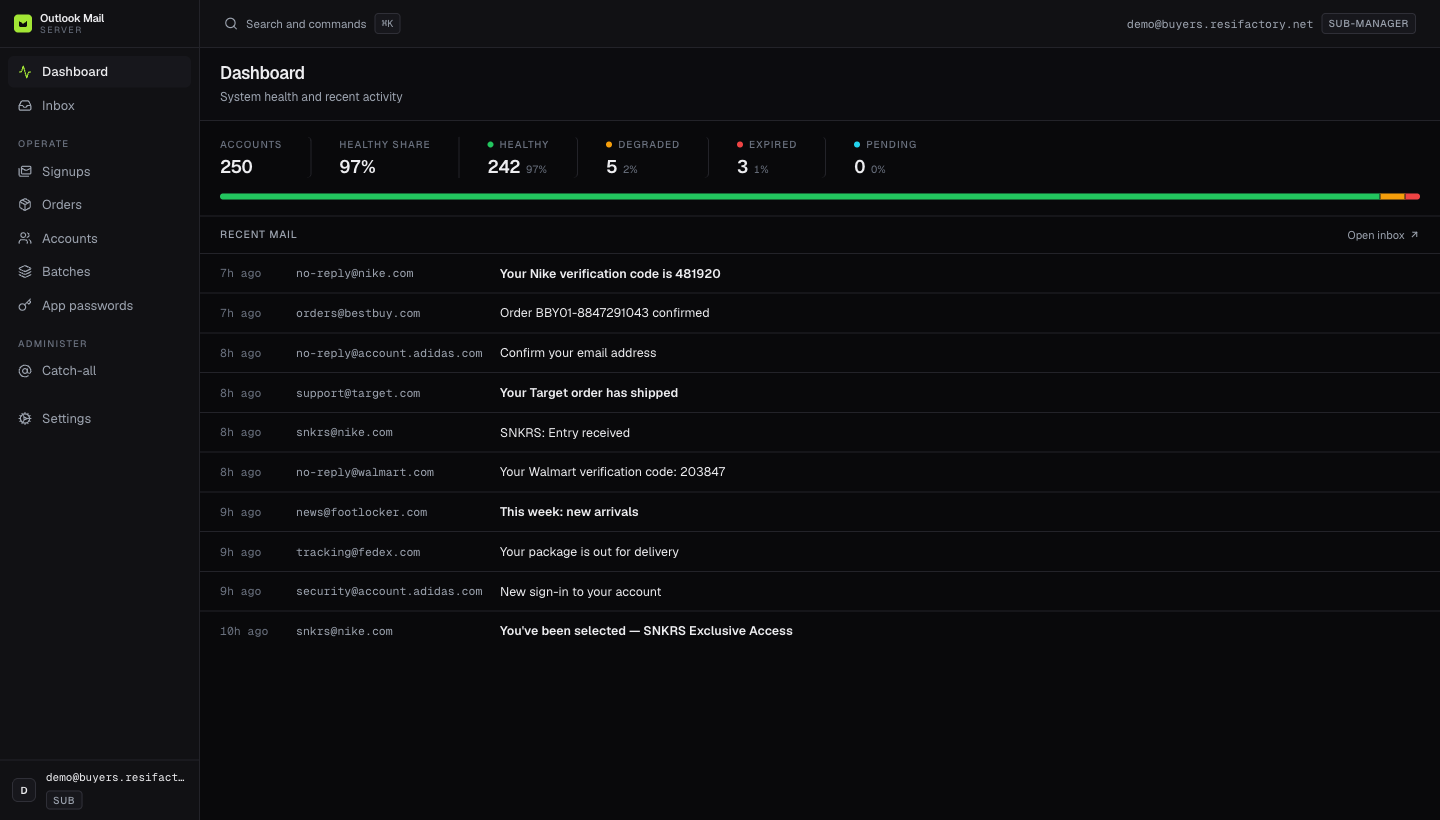The image size is (1440, 820).
Task: Click the Orders box icon
Action: (25, 205)
